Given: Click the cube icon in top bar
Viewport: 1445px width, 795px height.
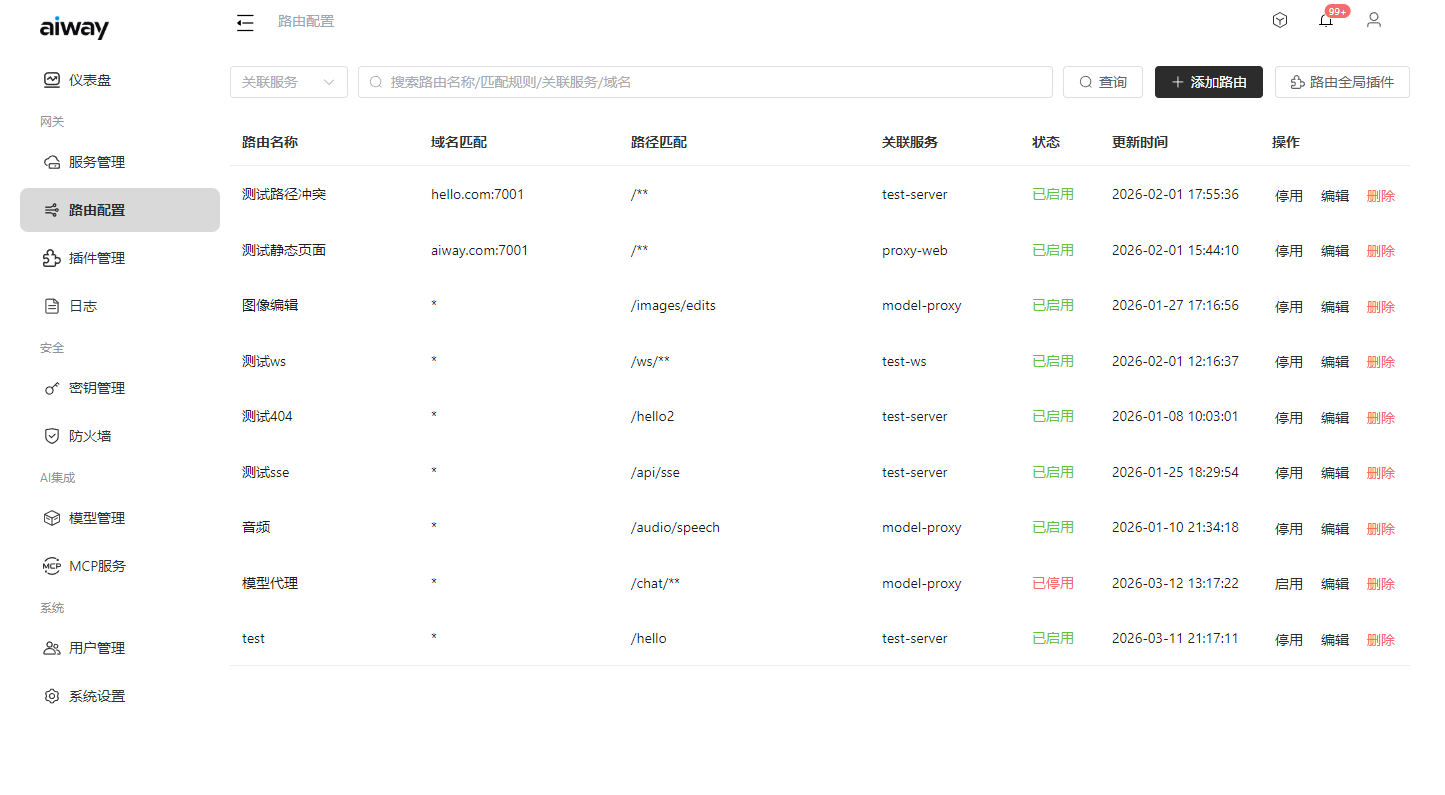Looking at the screenshot, I should pyautogui.click(x=1280, y=20).
